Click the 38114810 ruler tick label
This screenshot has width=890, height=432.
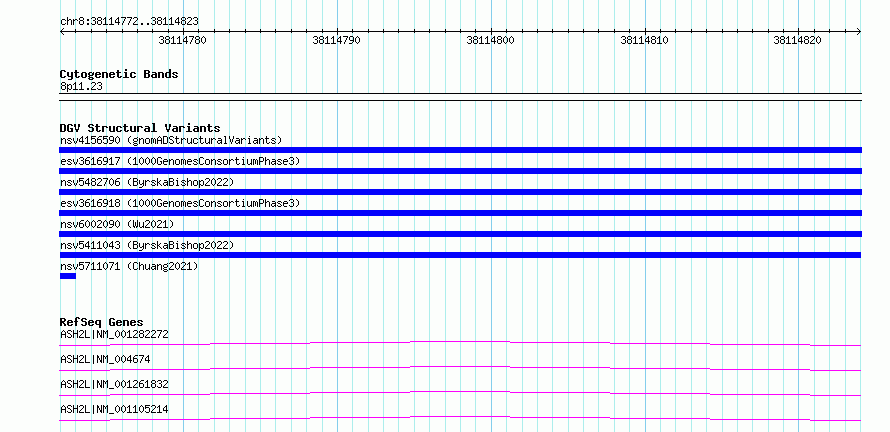[644, 40]
